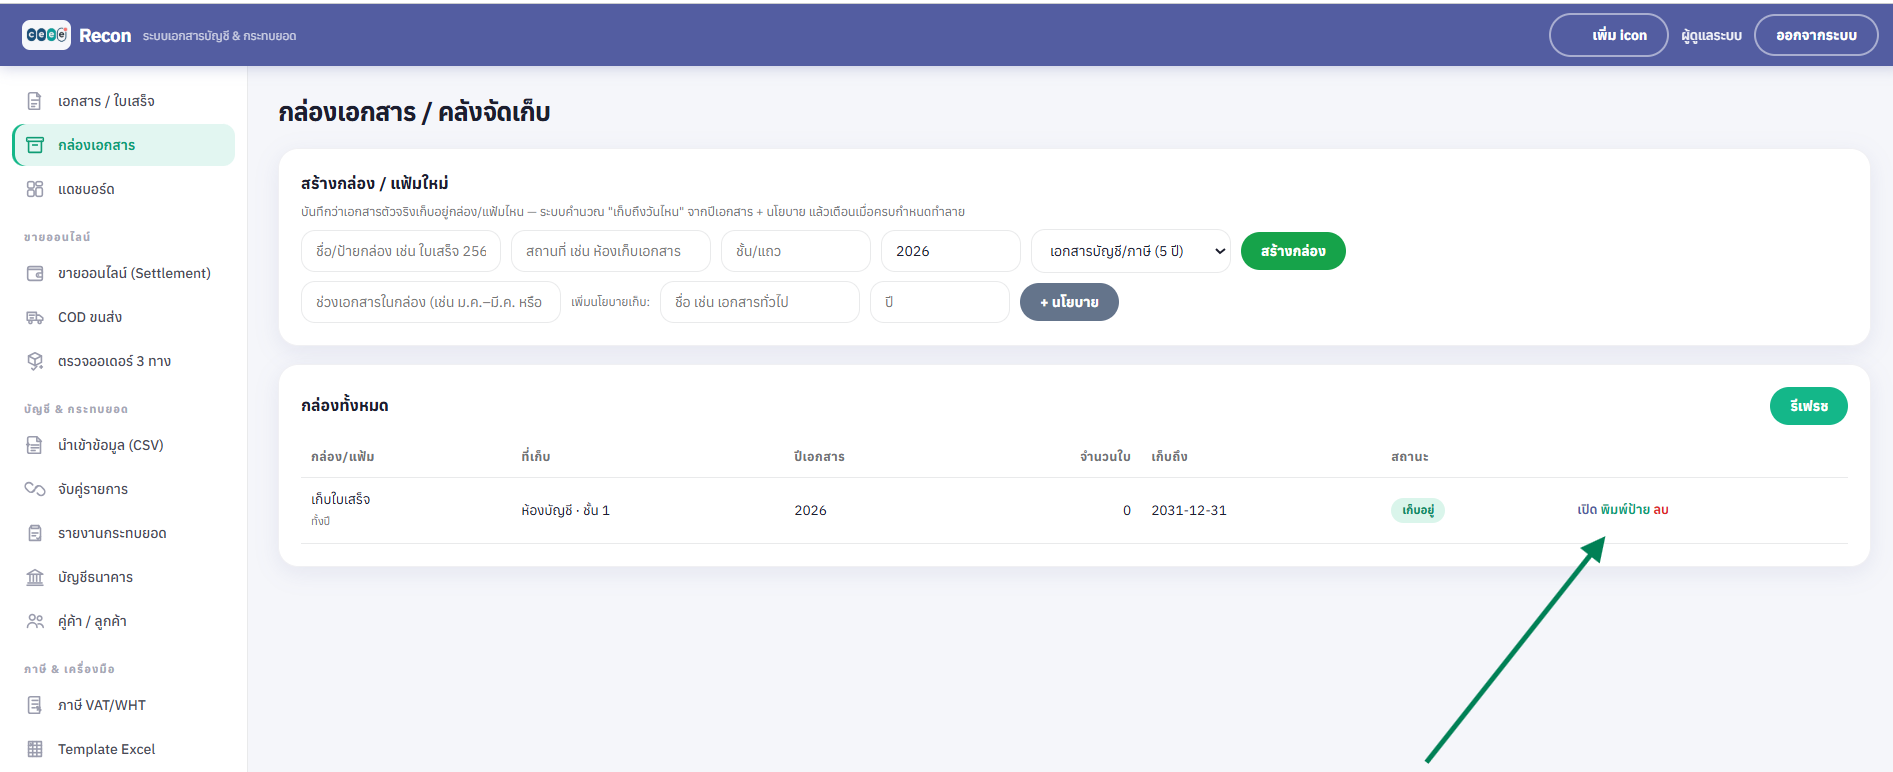Screen dimensions: 1893x772
Task: Click the bank account building icon
Action: point(35,577)
